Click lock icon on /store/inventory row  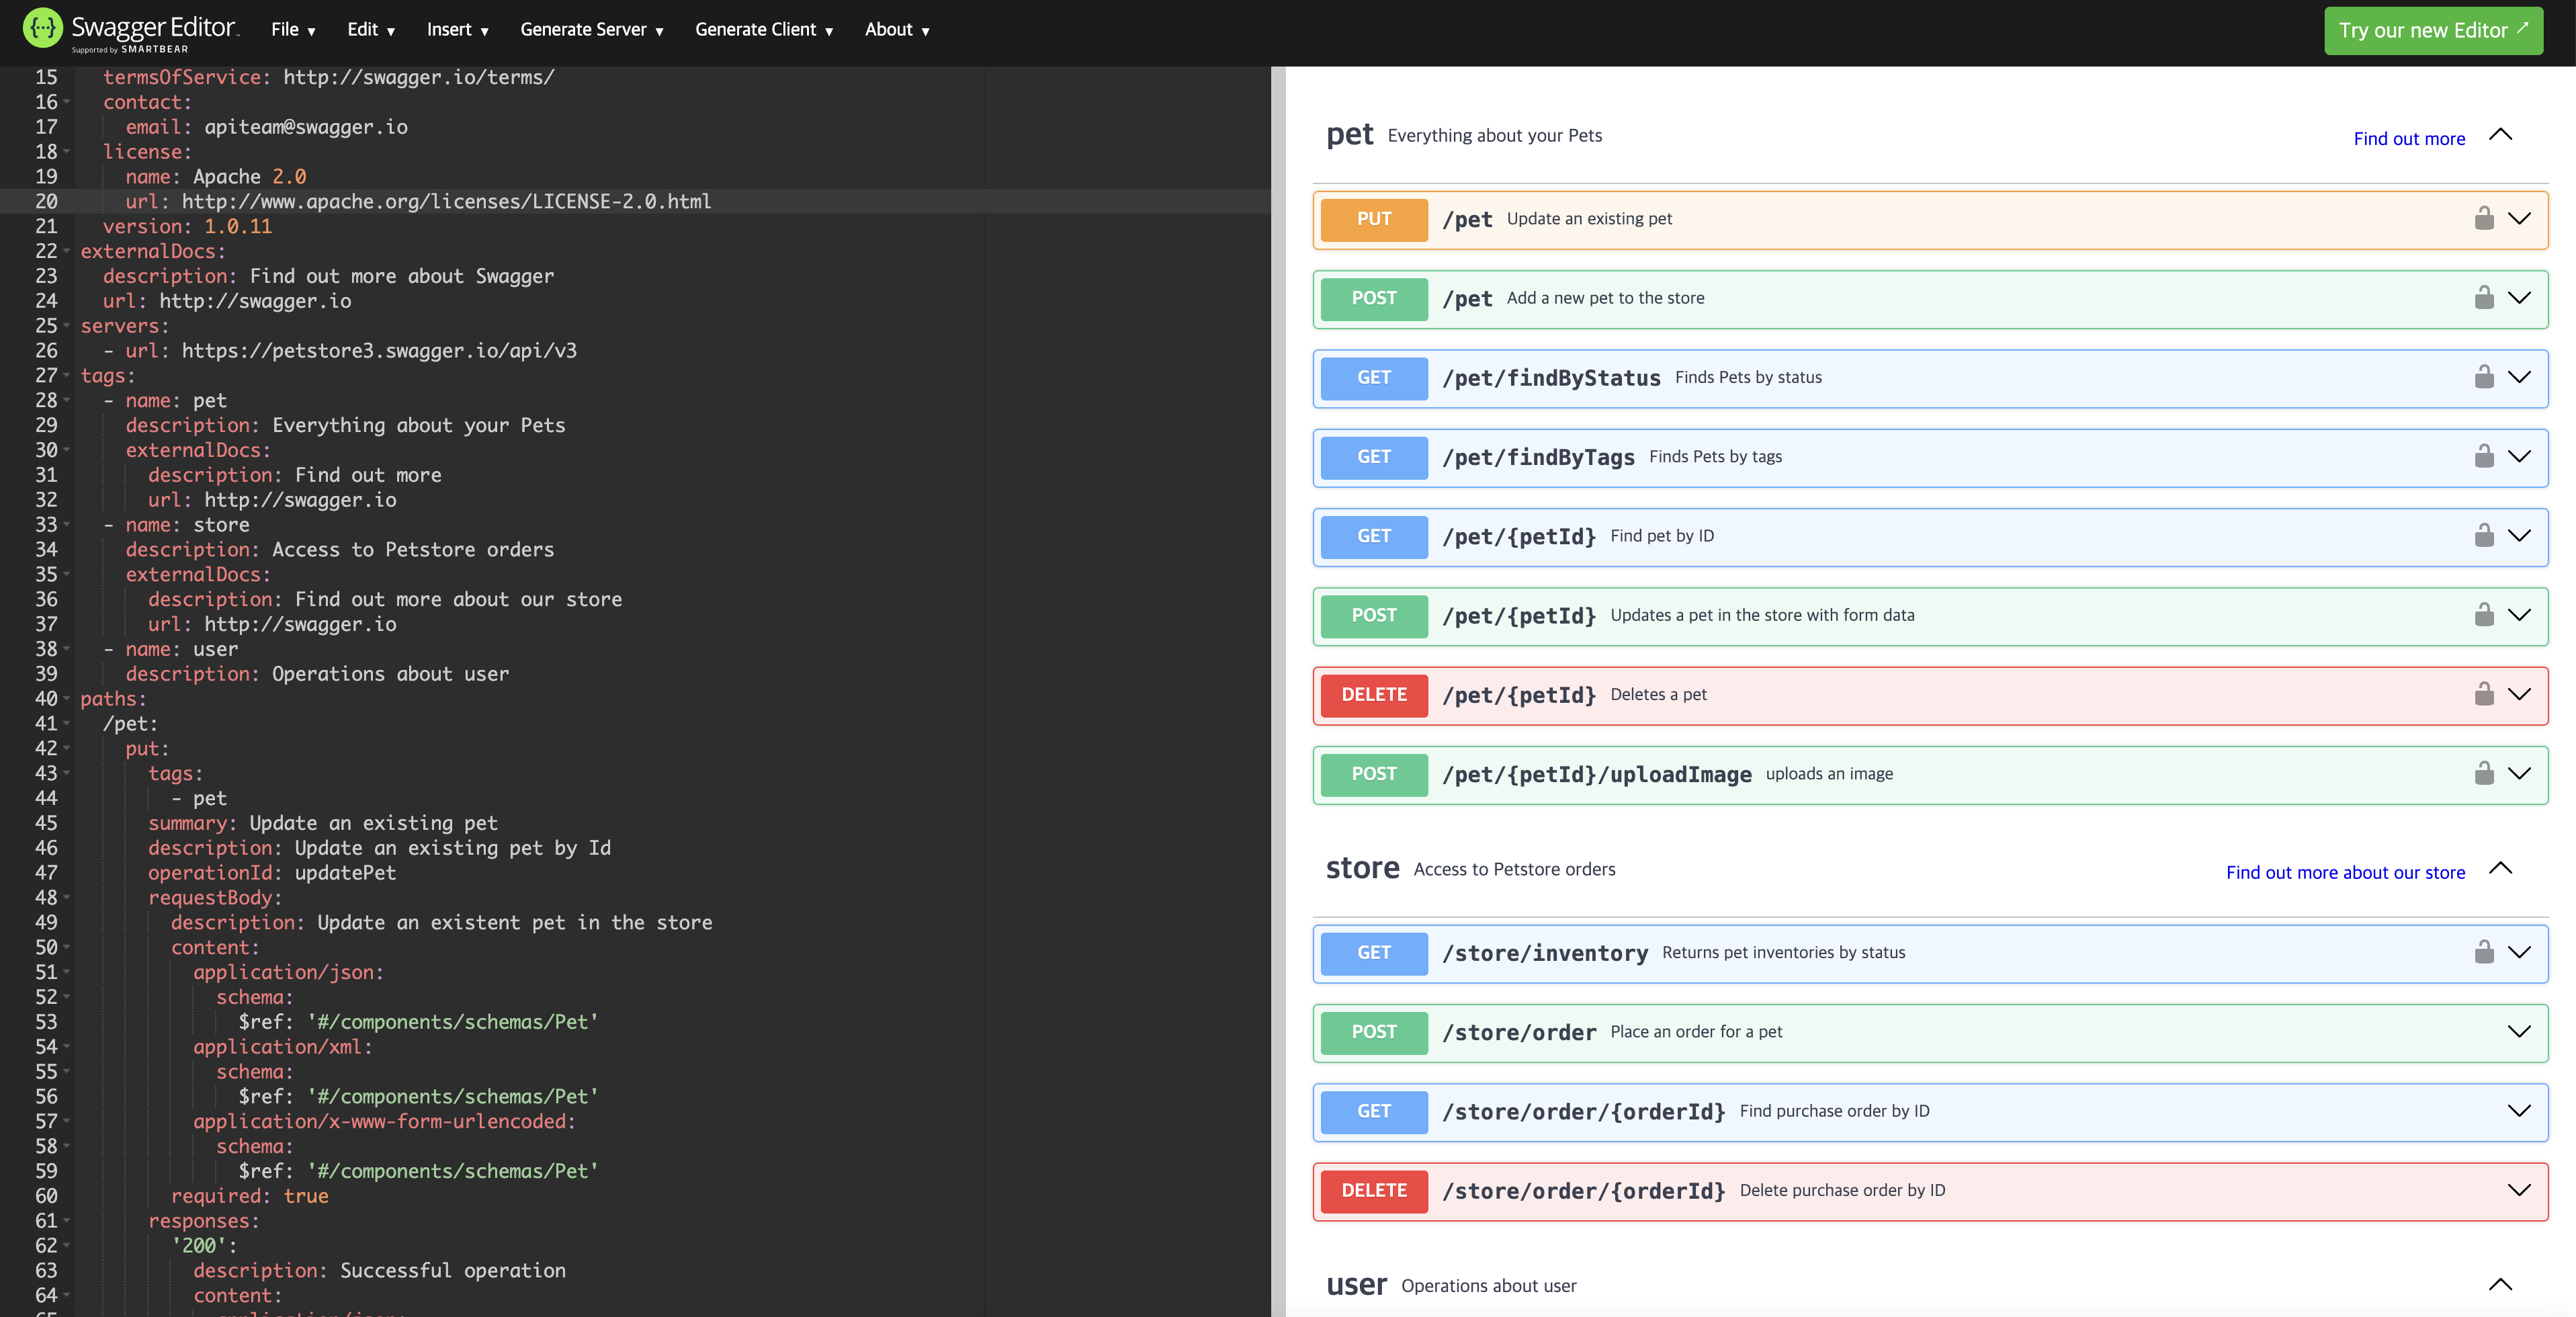pyautogui.click(x=2484, y=952)
